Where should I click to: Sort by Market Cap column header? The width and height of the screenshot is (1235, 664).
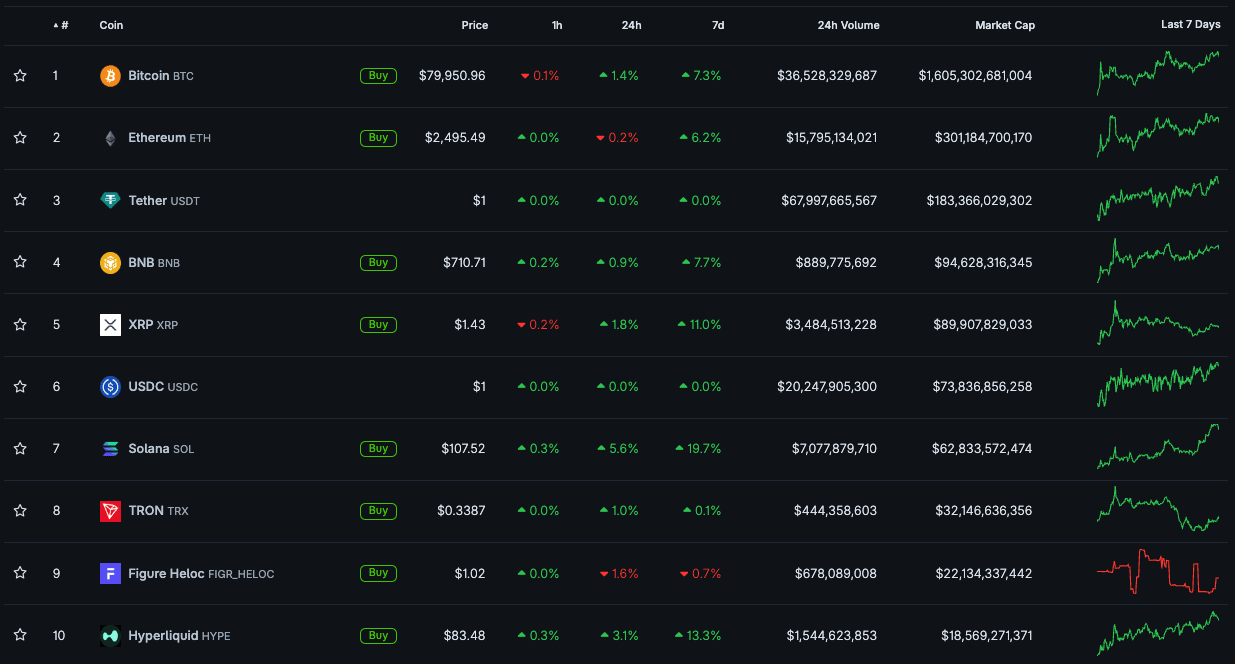[x=1005, y=25]
